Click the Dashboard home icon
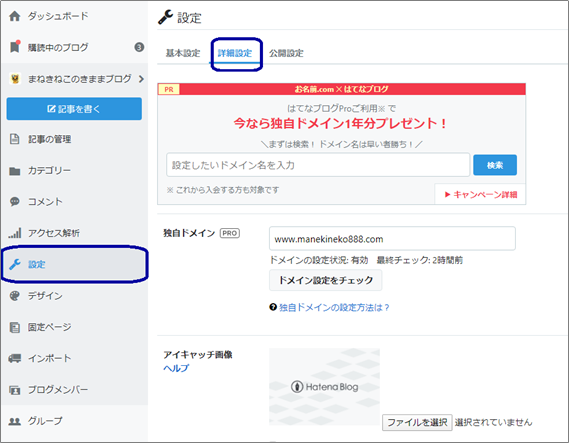Image resolution: width=569 pixels, height=443 pixels. (15, 16)
